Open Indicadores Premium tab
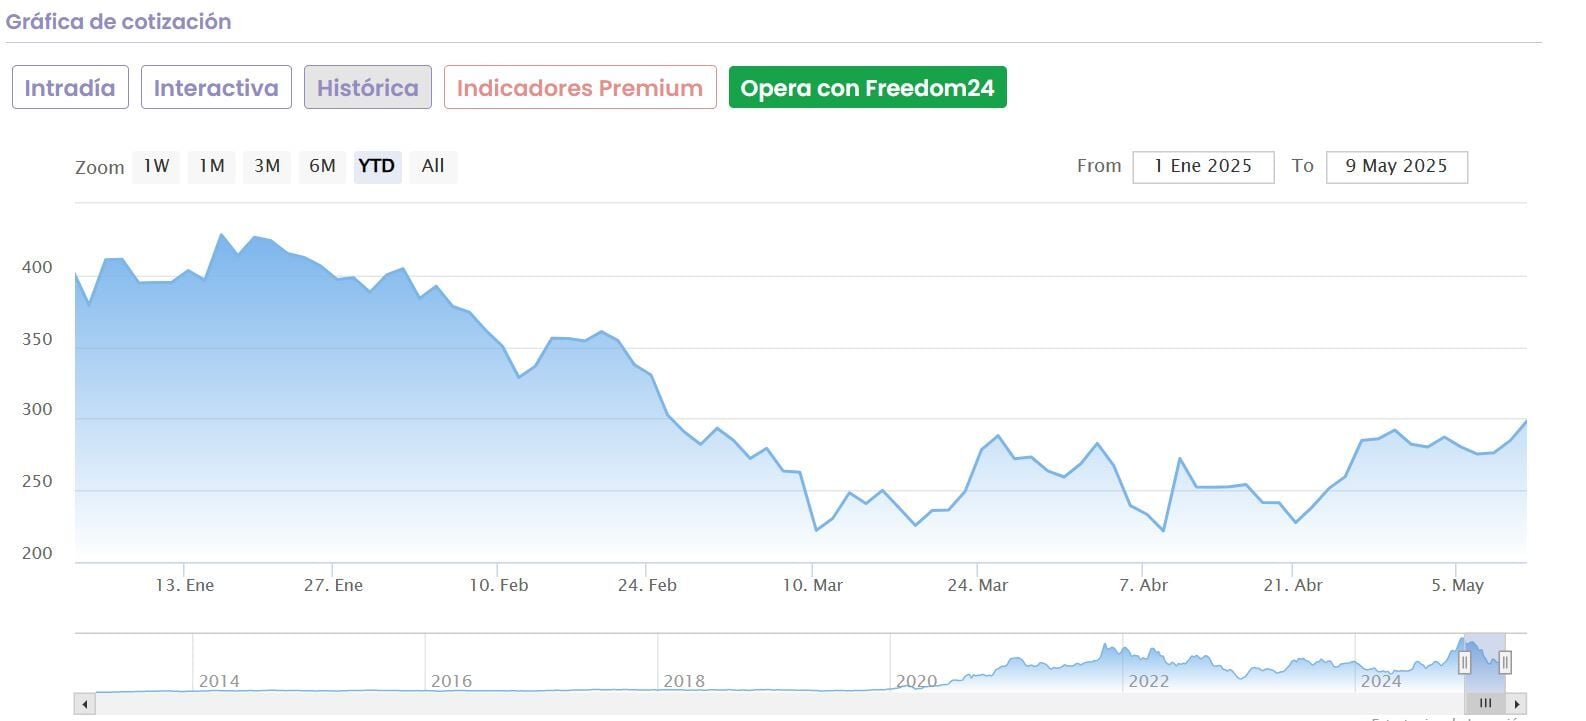 point(580,88)
